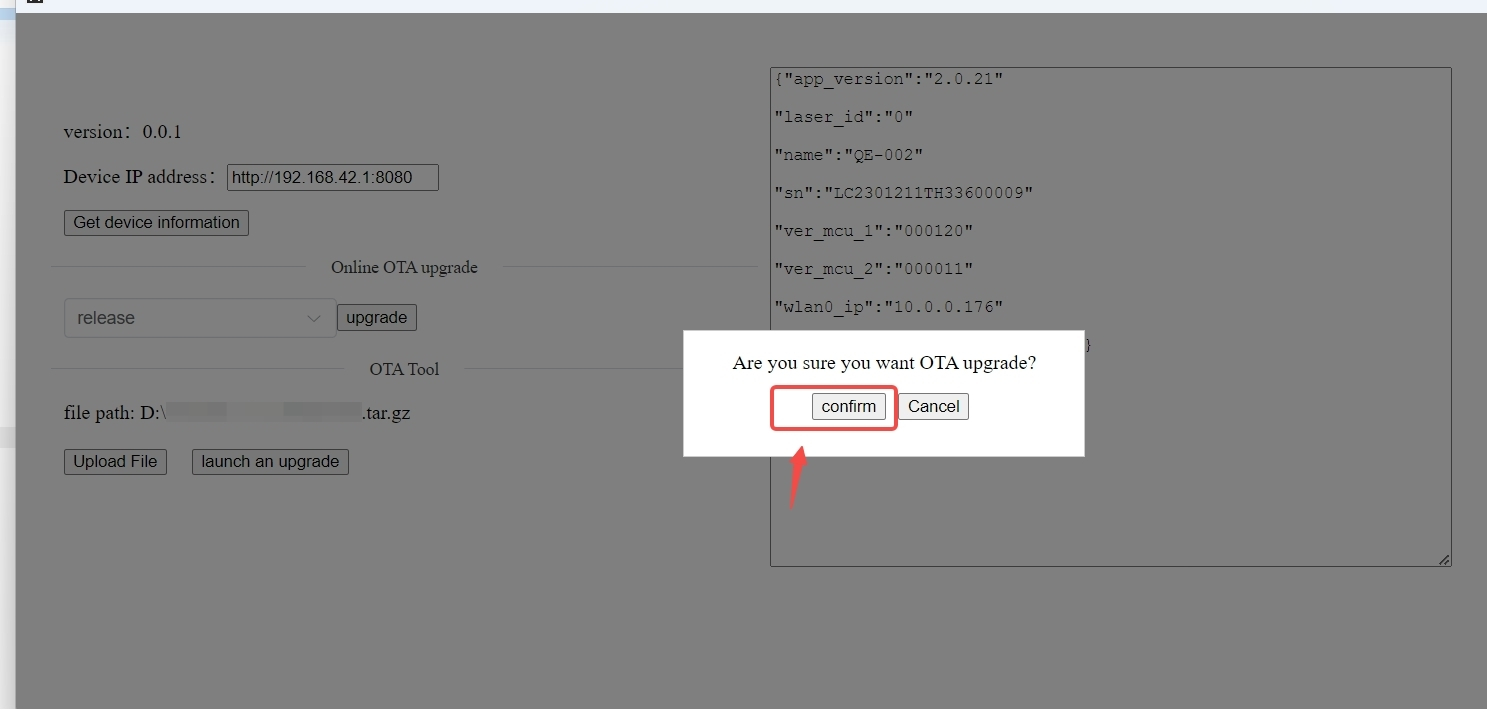Focus the Device IP address field
This screenshot has height=709, width=1487.
point(332,178)
